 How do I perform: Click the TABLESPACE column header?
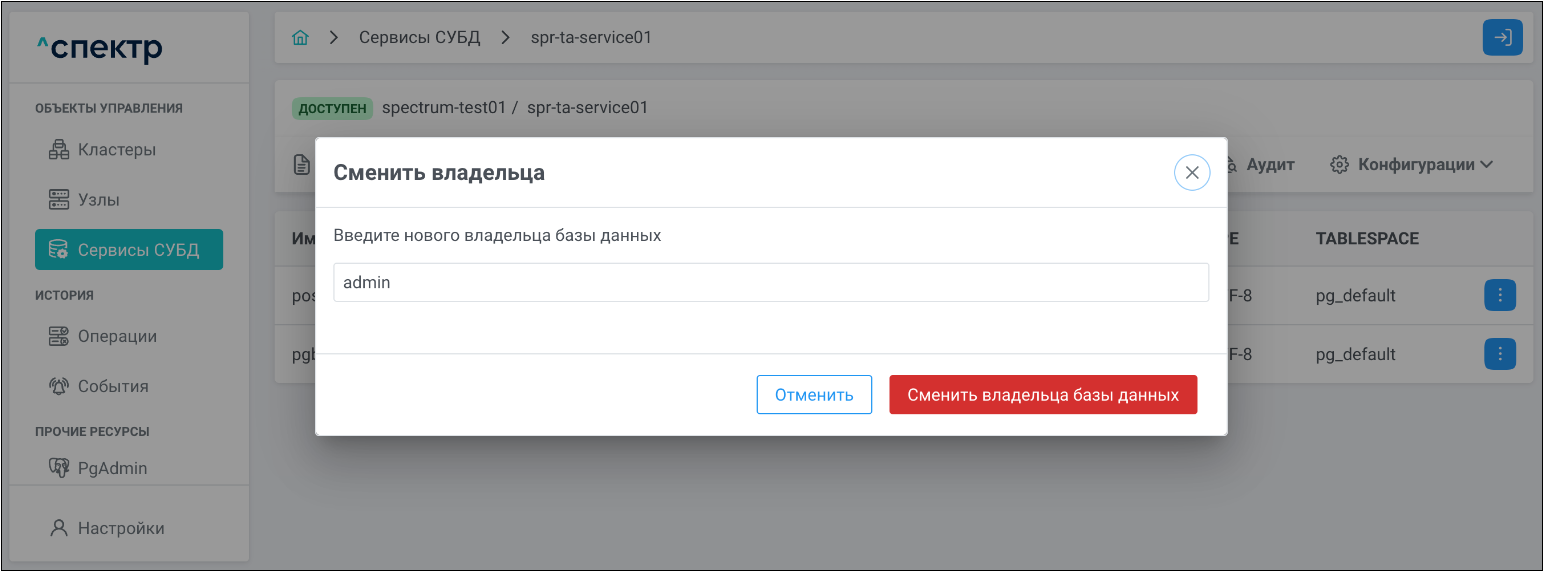(1367, 239)
